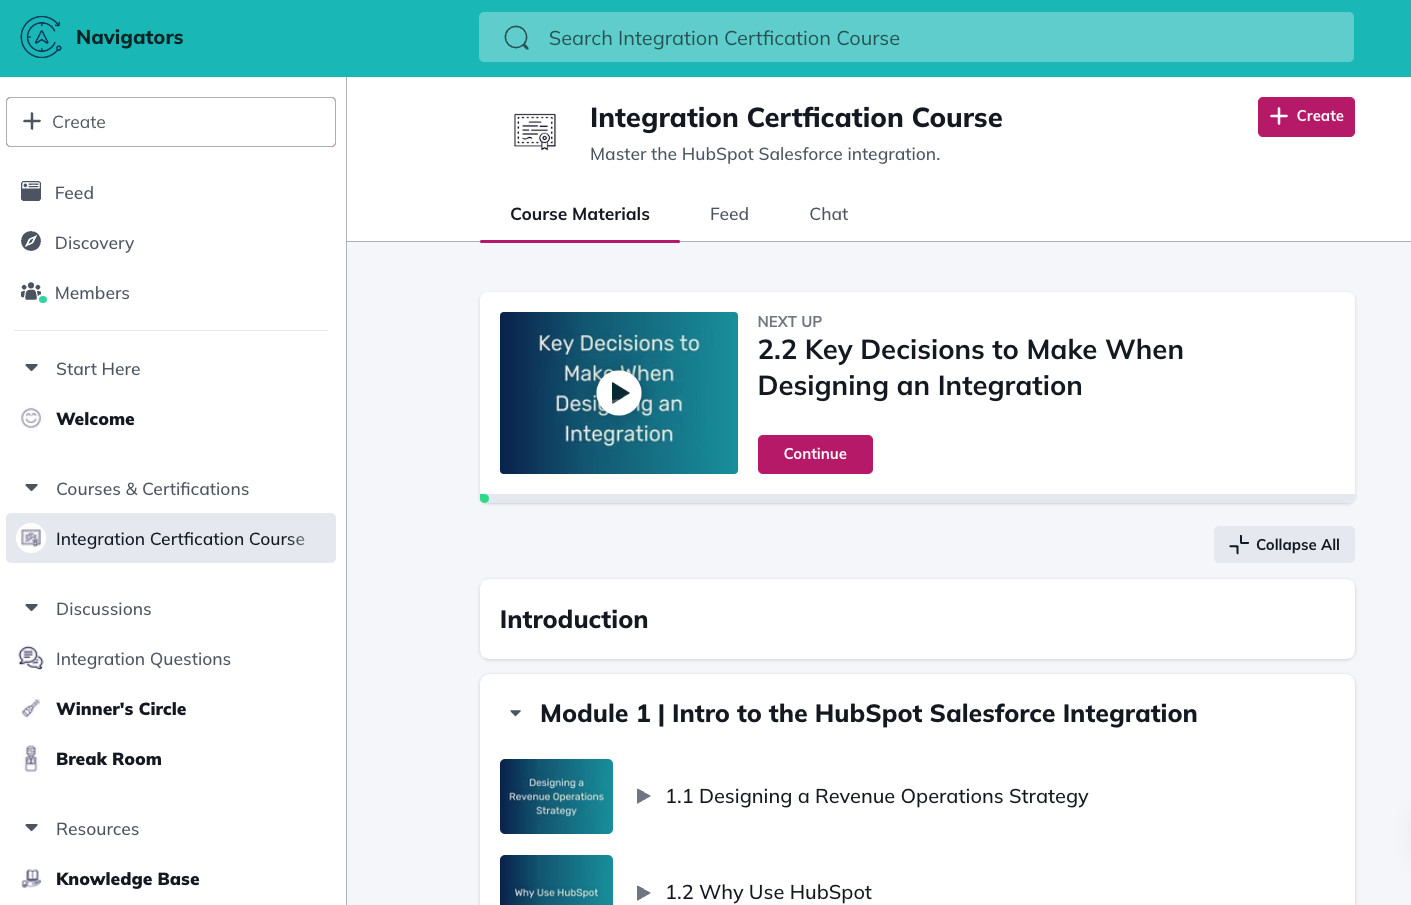Click the Integration Certfication Course page title

[796, 118]
